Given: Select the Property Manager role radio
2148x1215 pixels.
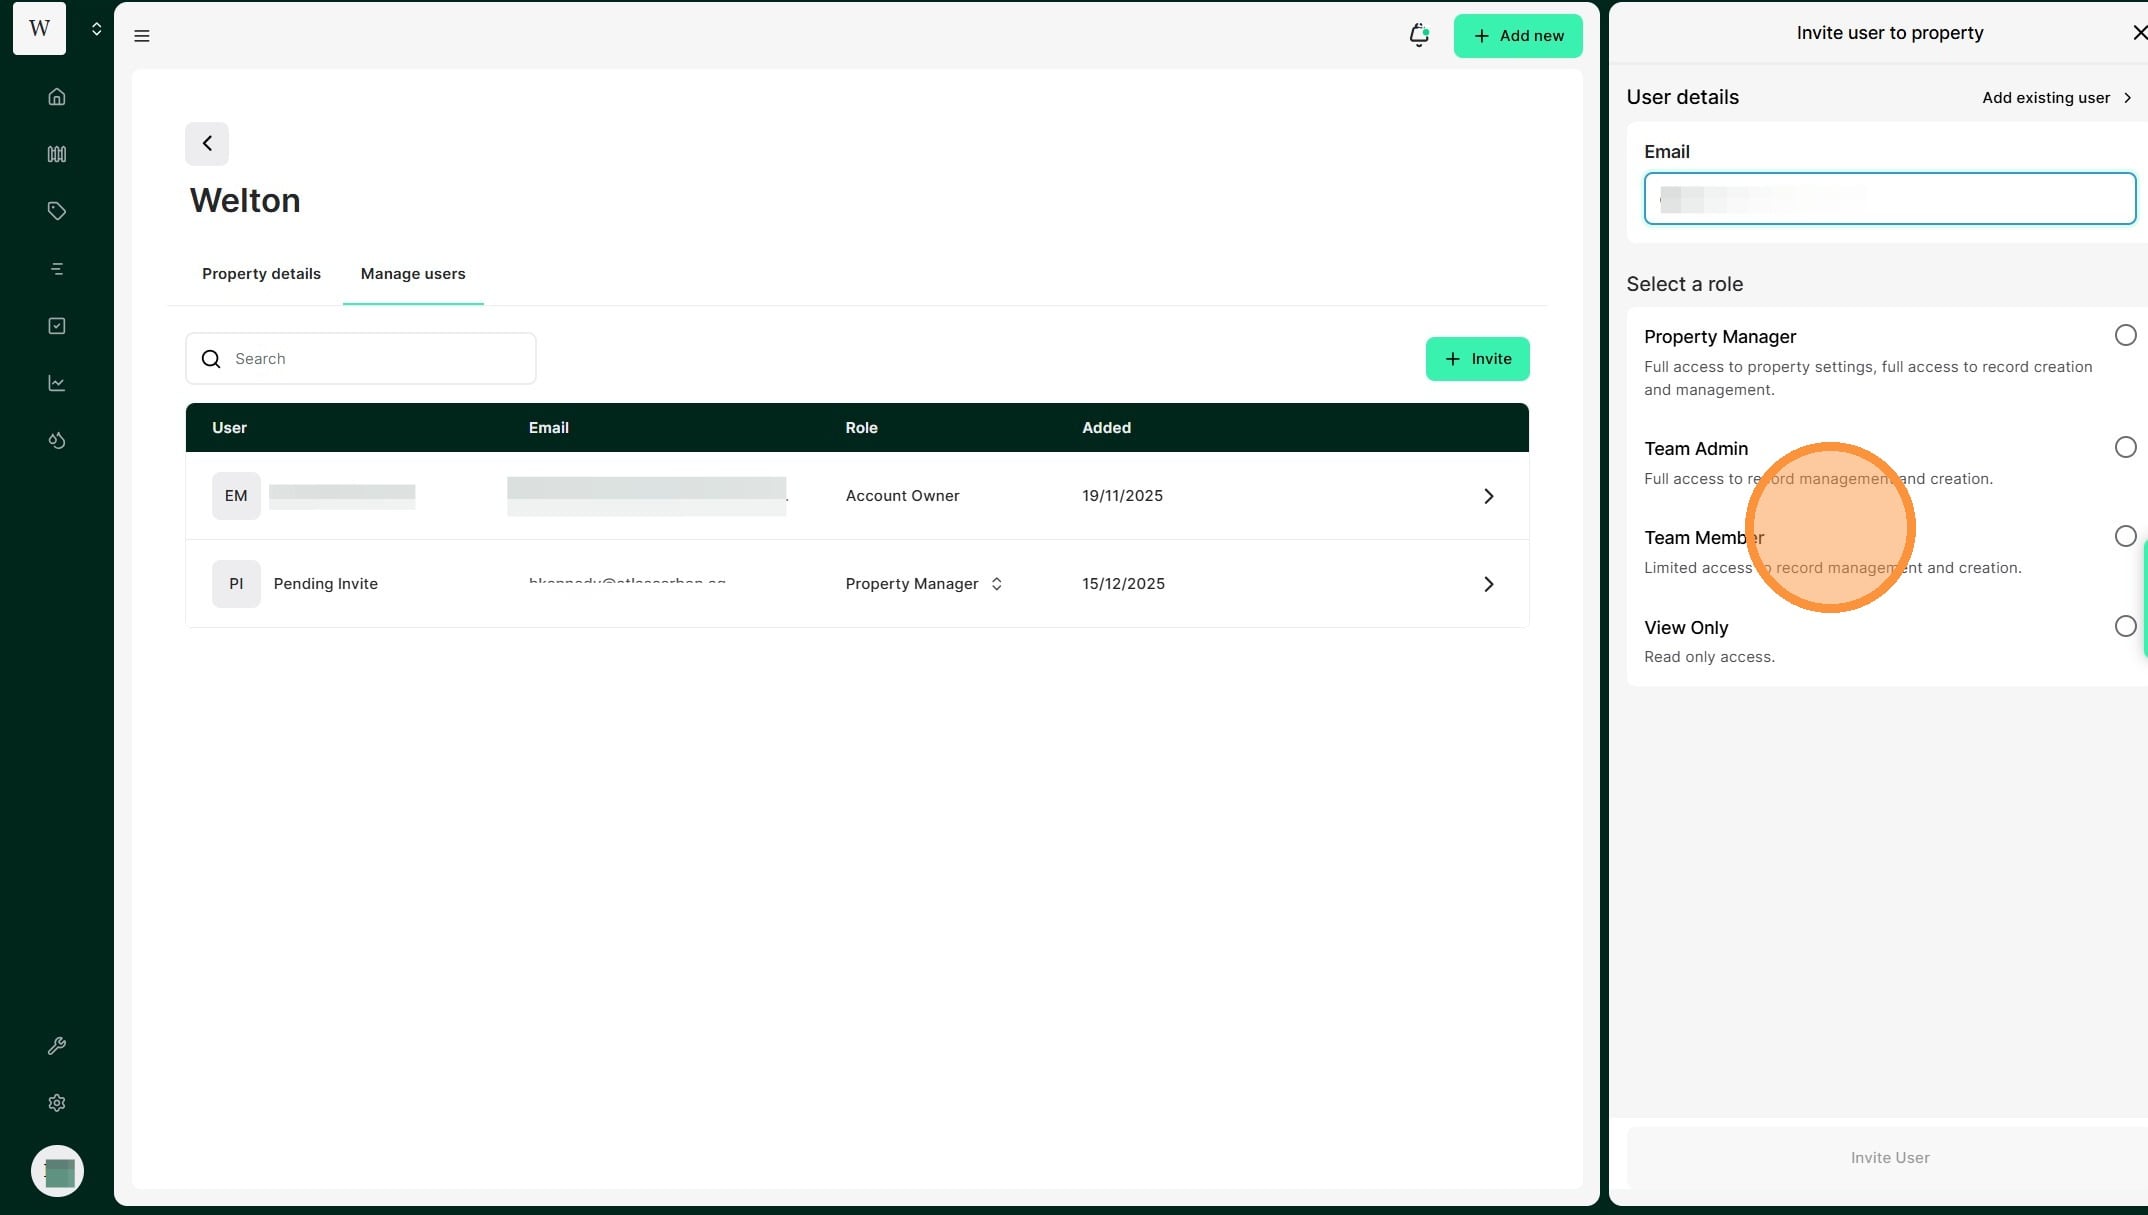Looking at the screenshot, I should [2125, 335].
